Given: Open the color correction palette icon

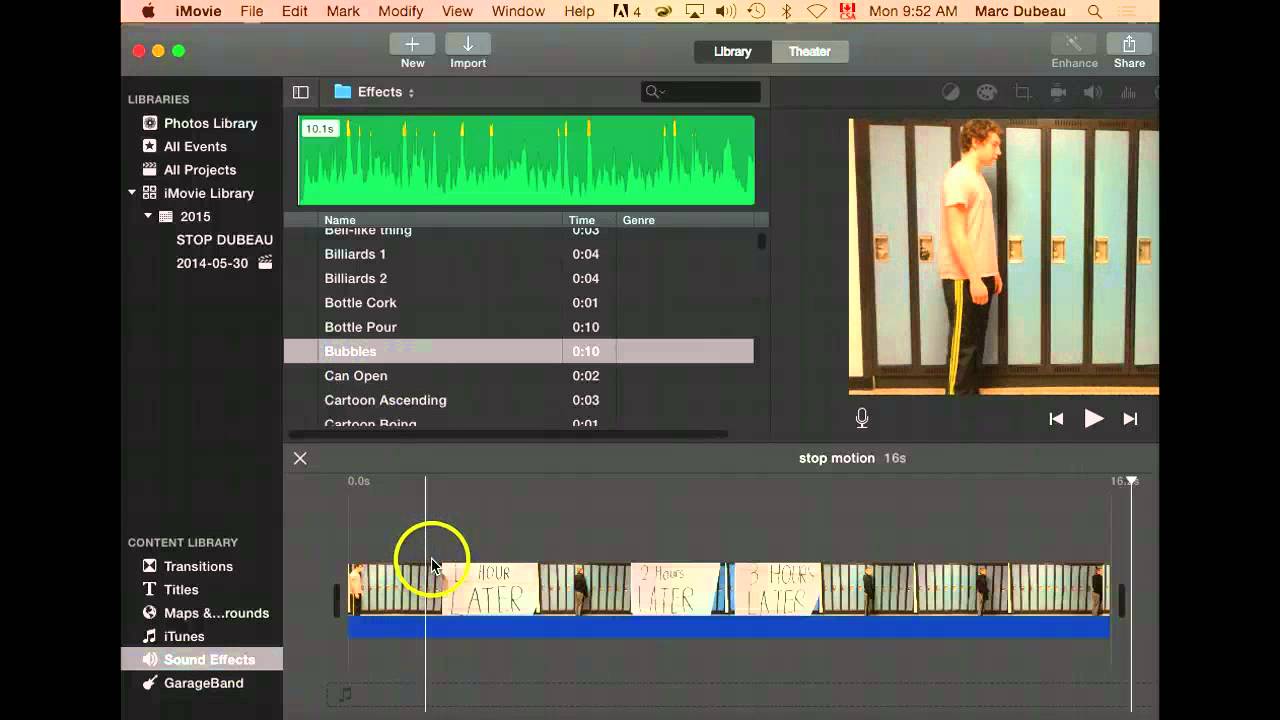Looking at the screenshot, I should click(x=987, y=92).
